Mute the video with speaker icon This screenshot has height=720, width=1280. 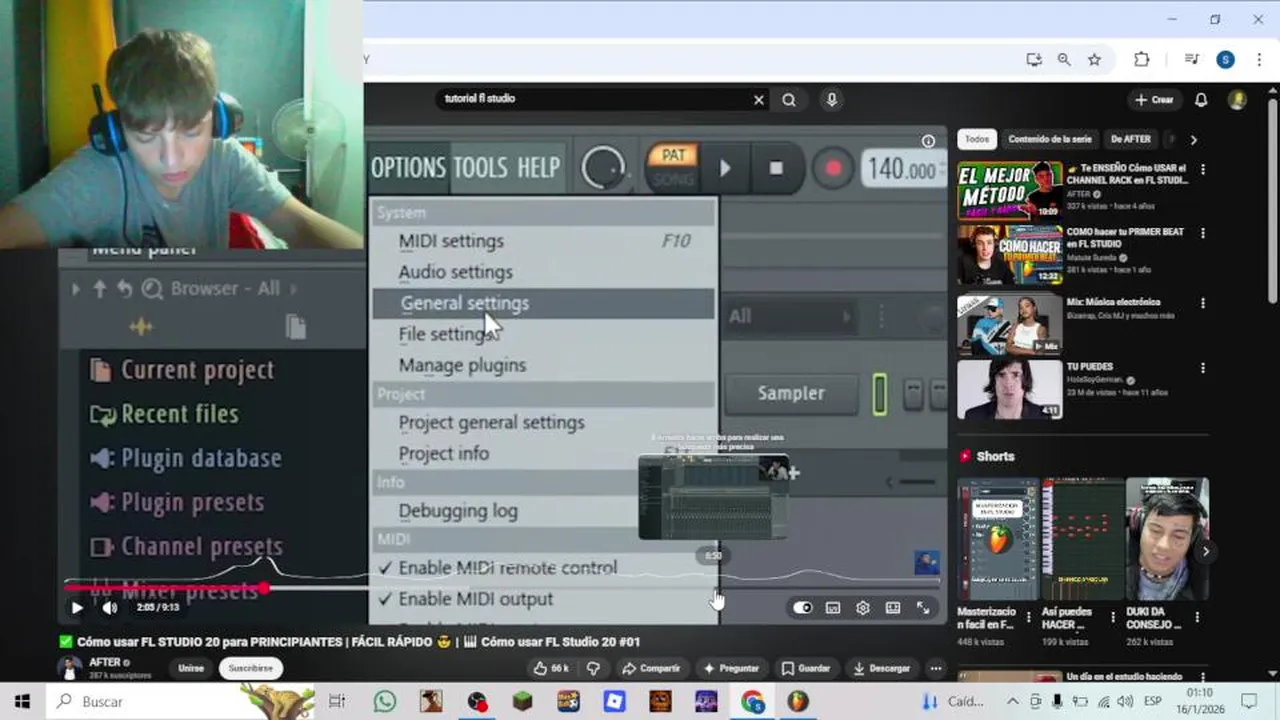[x=110, y=607]
